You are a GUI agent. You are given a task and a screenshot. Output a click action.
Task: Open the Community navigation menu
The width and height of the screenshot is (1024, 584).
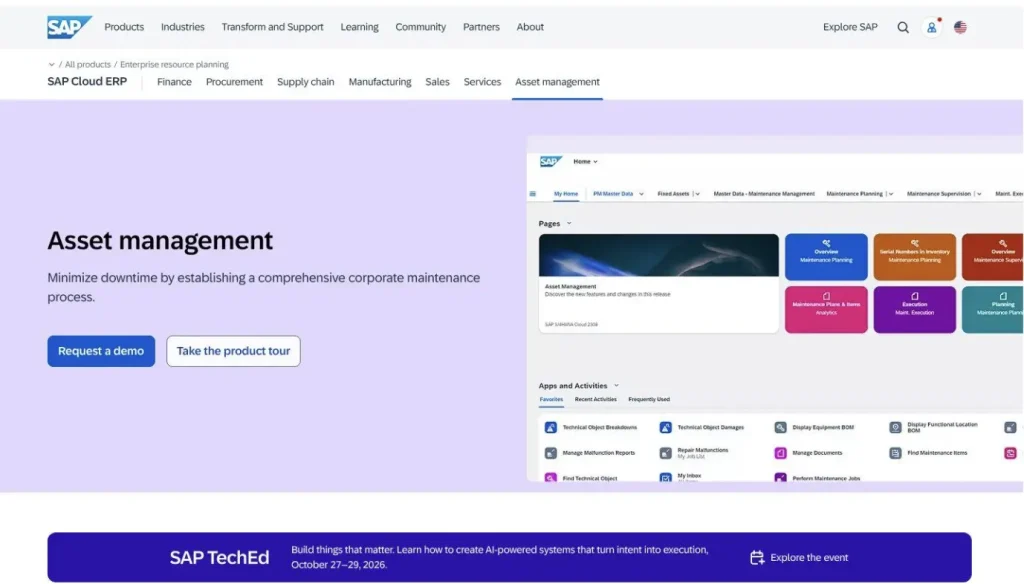[x=421, y=27]
